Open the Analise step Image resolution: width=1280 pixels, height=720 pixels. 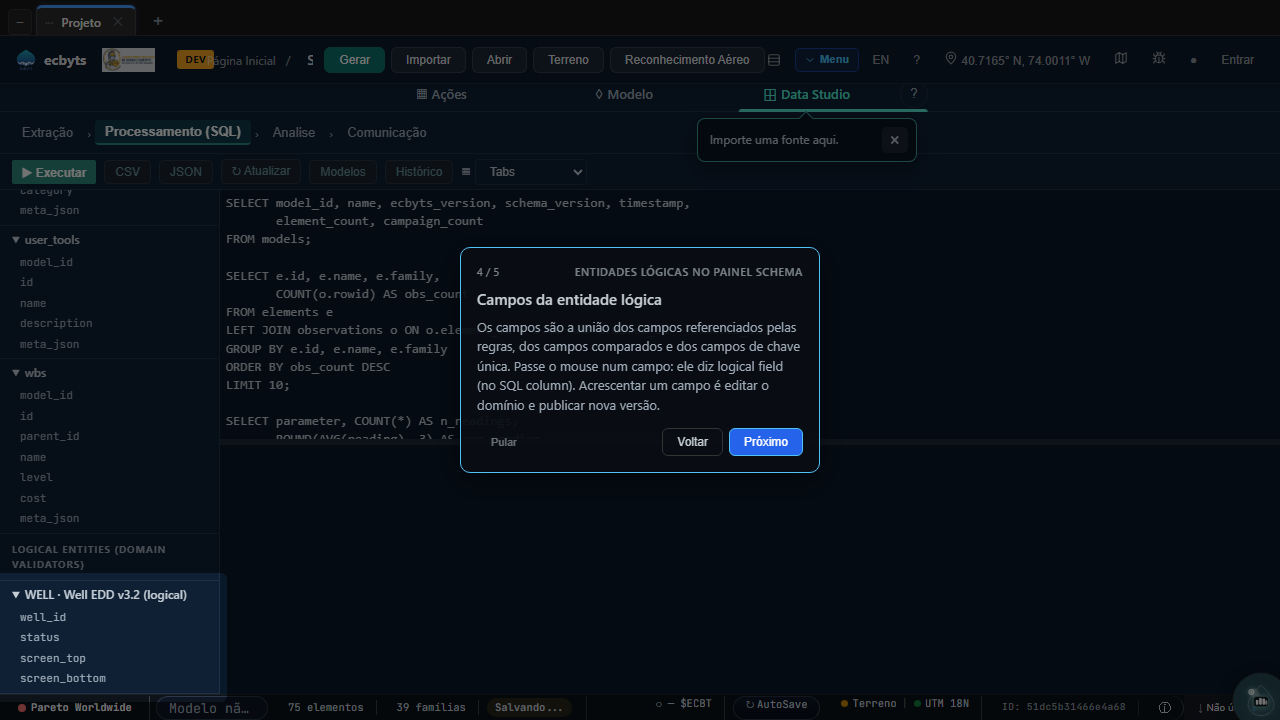(x=294, y=133)
